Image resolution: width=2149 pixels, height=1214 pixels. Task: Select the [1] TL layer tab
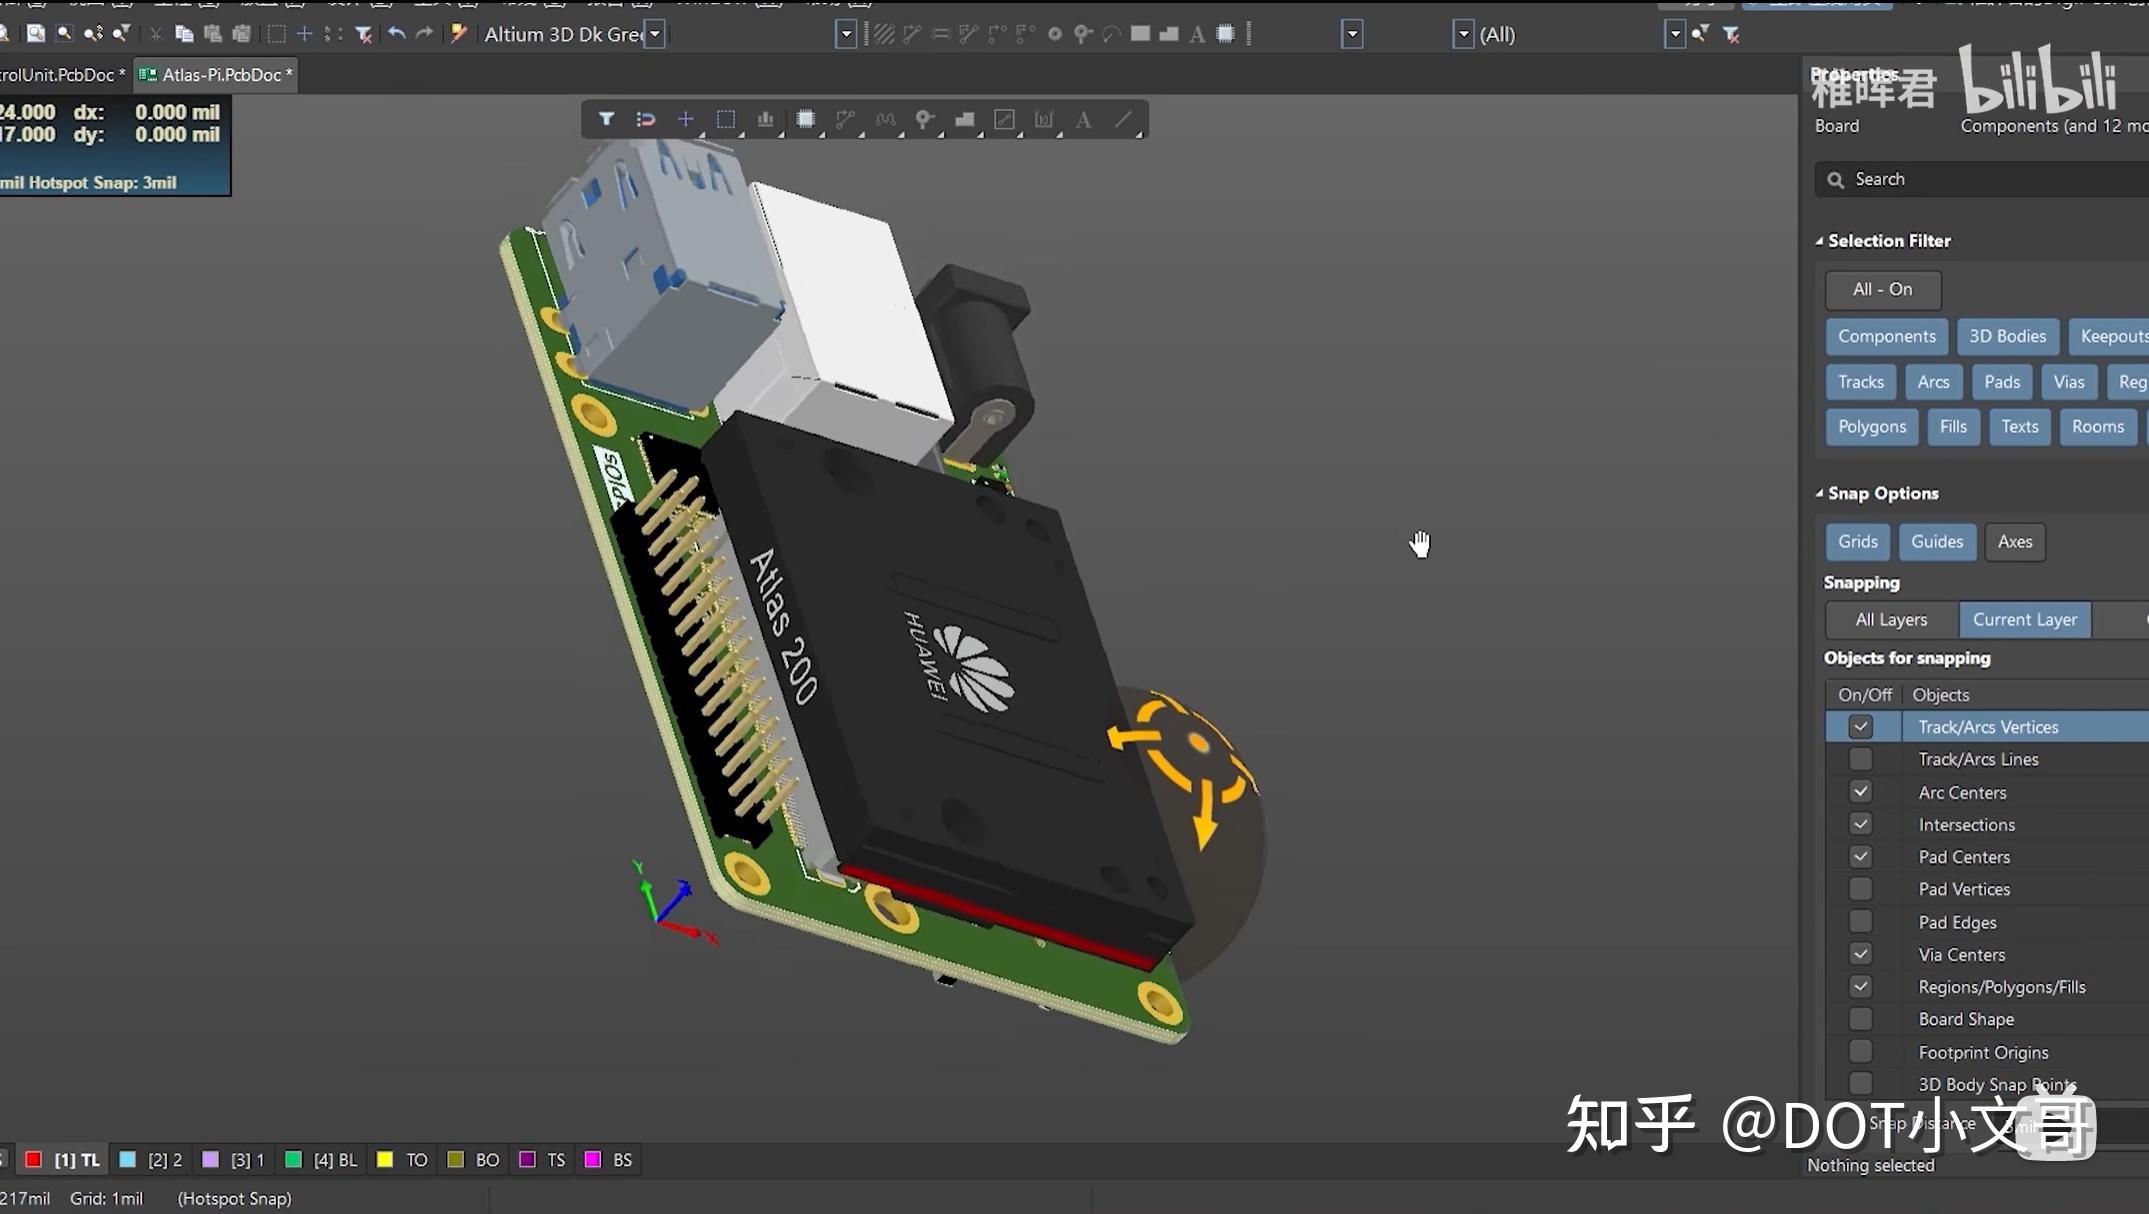click(x=63, y=1160)
